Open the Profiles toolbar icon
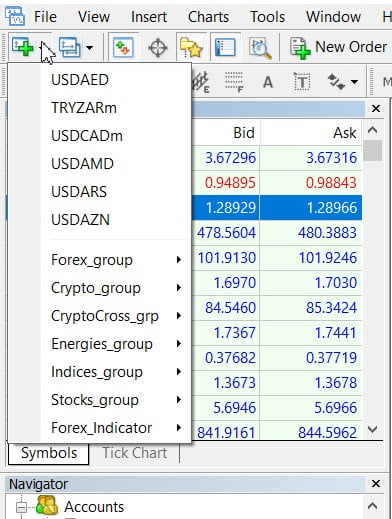 click(70, 47)
